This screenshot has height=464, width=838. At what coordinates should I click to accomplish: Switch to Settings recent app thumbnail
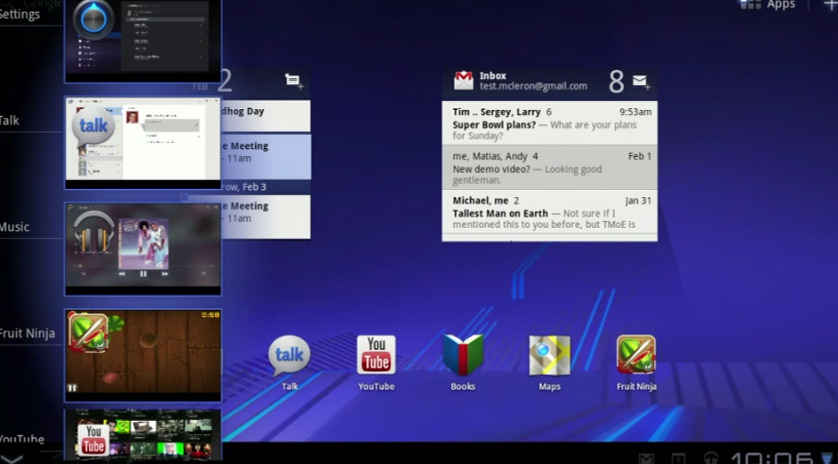coord(143,39)
